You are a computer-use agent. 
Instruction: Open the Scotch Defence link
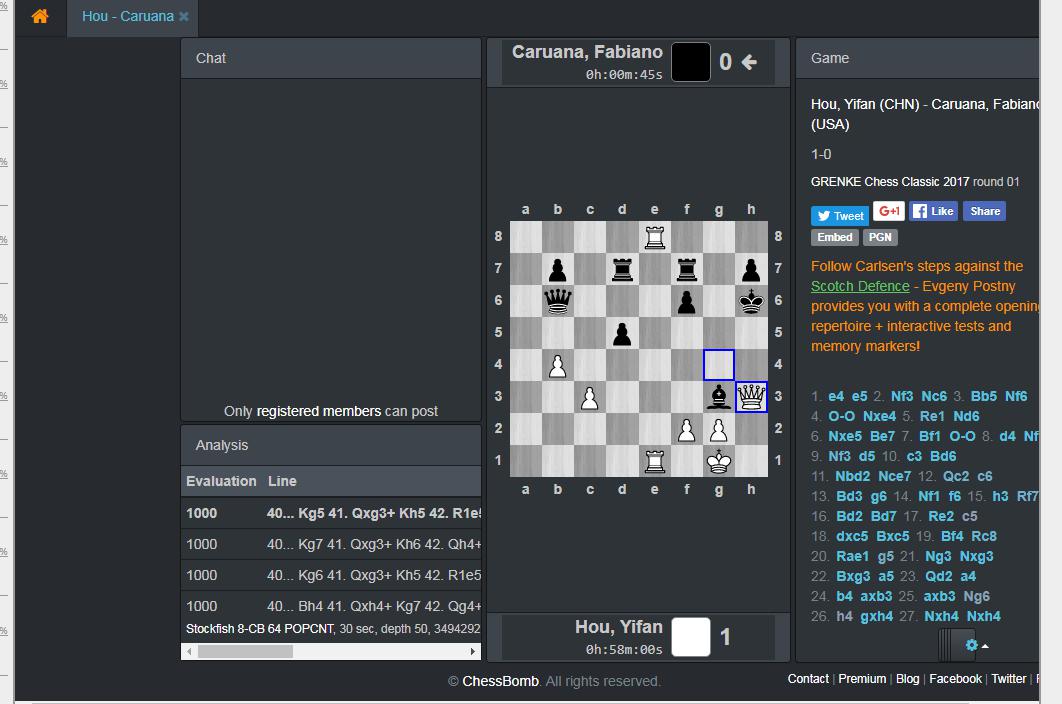pos(860,286)
